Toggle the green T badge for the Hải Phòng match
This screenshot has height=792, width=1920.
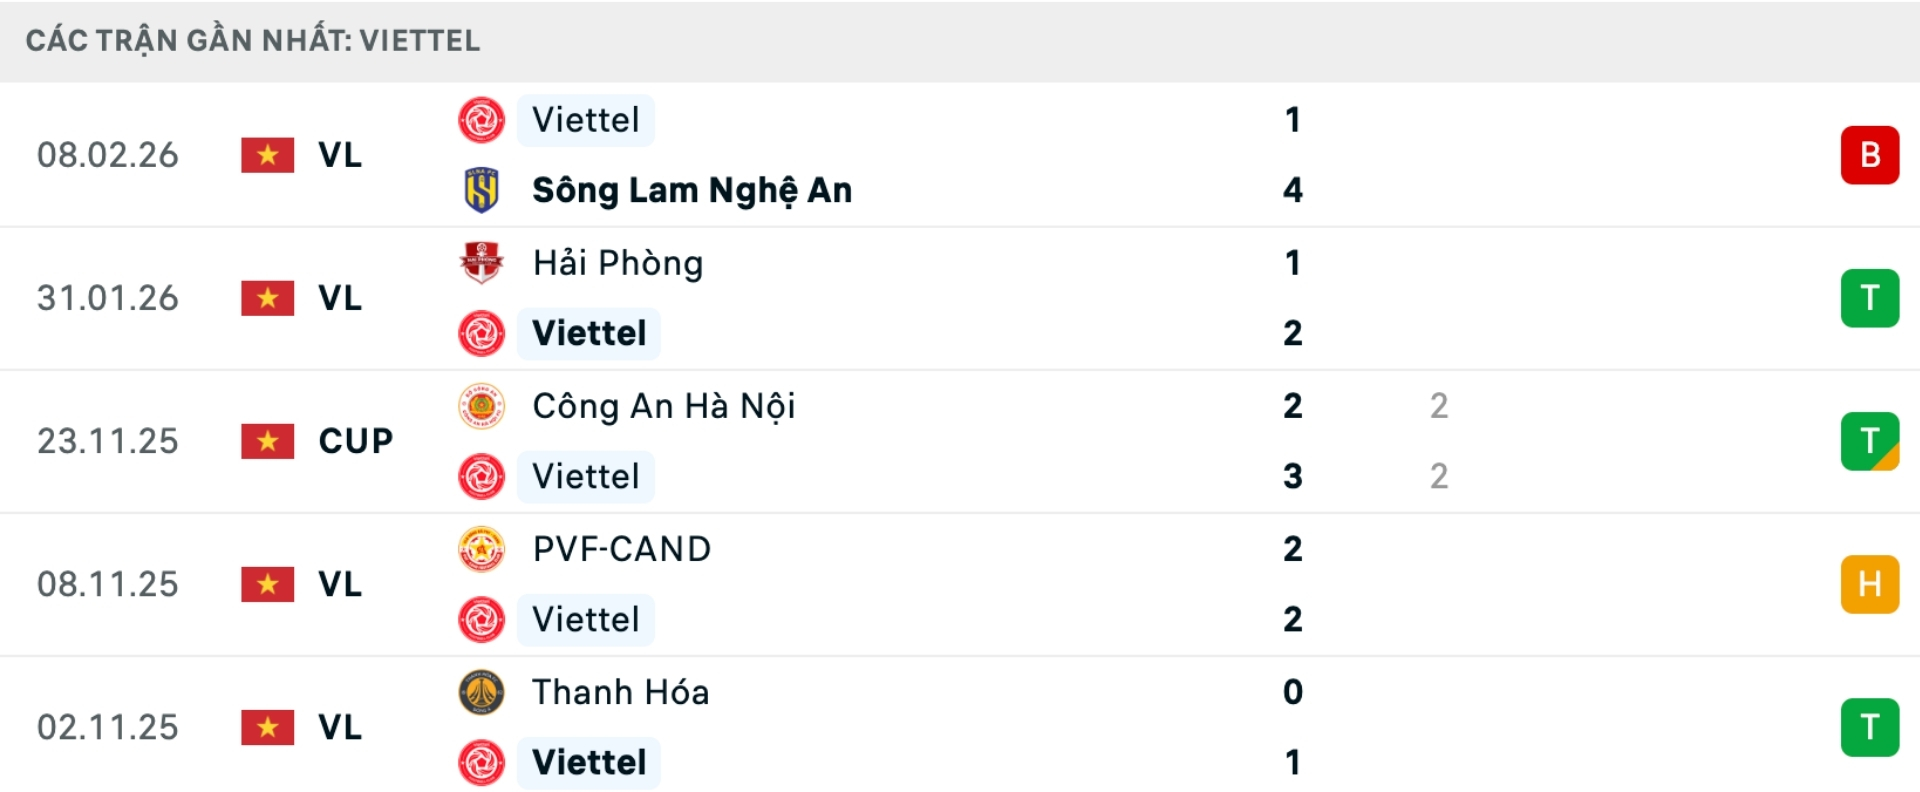coord(1870,298)
